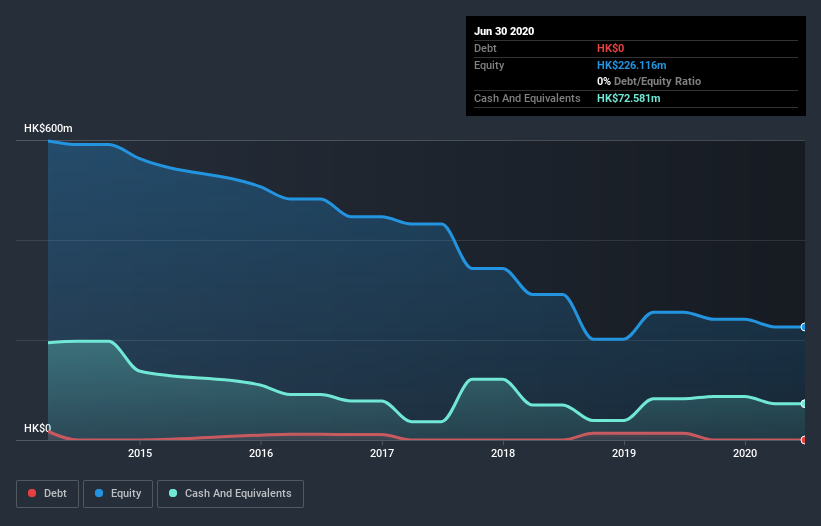Click the 2016 x-axis label
This screenshot has height=526, width=821.
[x=261, y=453]
